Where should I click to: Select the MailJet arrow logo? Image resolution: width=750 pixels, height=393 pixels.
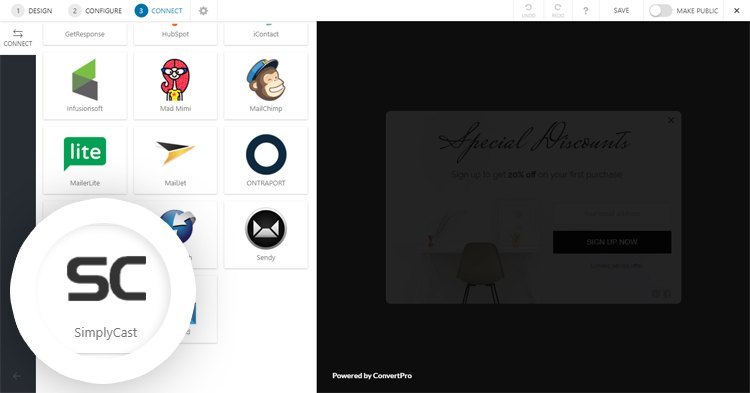(x=175, y=153)
